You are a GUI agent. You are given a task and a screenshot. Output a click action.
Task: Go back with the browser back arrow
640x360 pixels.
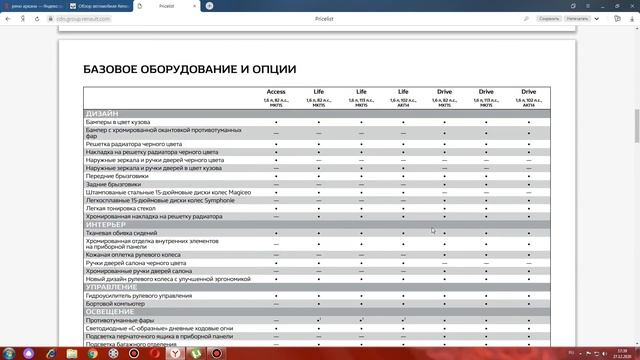point(8,19)
